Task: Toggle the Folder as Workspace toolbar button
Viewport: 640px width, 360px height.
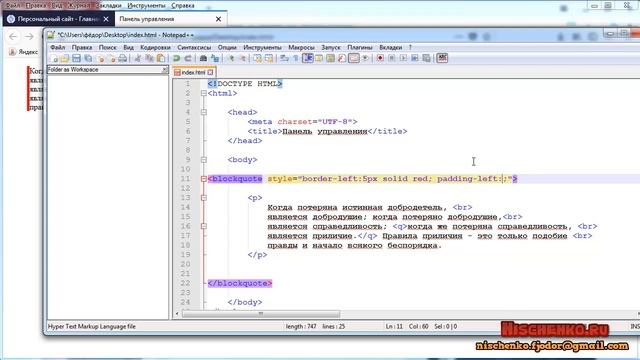Action: (353, 58)
